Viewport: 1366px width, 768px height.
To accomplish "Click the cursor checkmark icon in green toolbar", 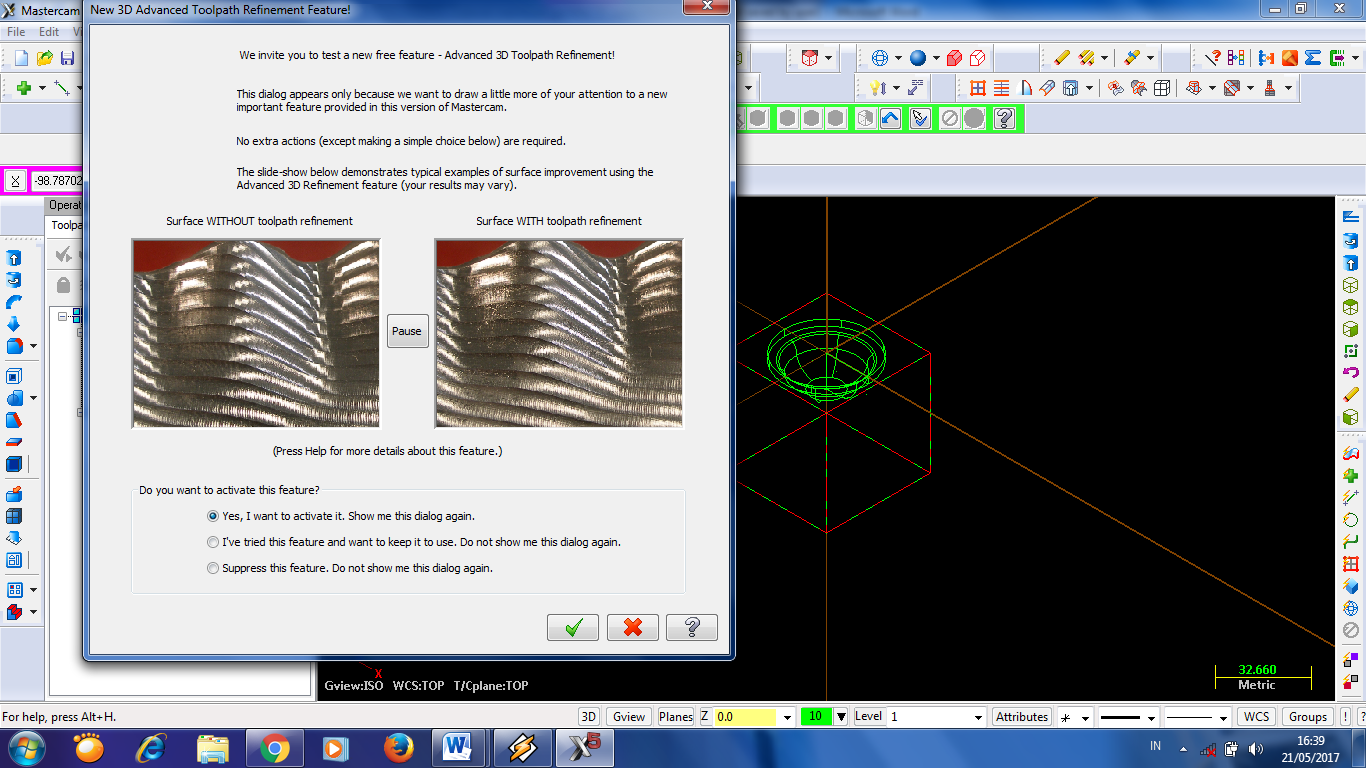I will pyautogui.click(x=921, y=119).
